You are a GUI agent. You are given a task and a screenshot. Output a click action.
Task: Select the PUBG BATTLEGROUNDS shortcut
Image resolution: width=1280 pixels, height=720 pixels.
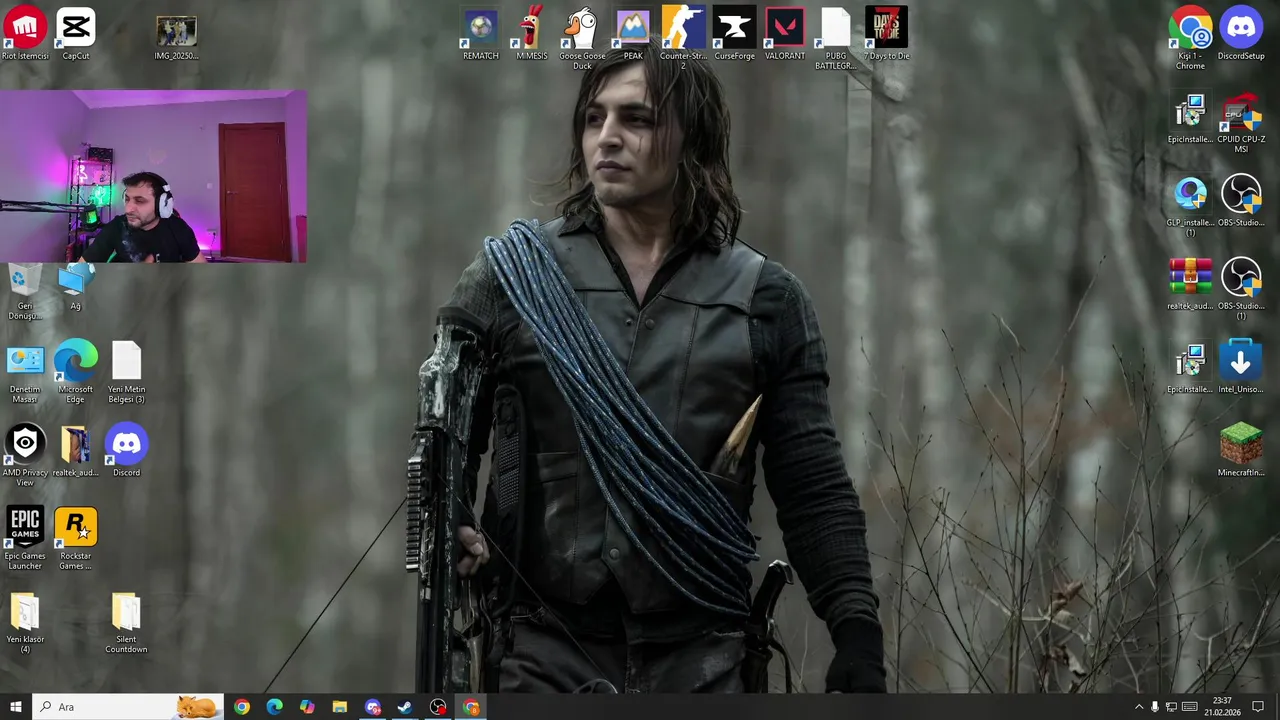coord(836,38)
